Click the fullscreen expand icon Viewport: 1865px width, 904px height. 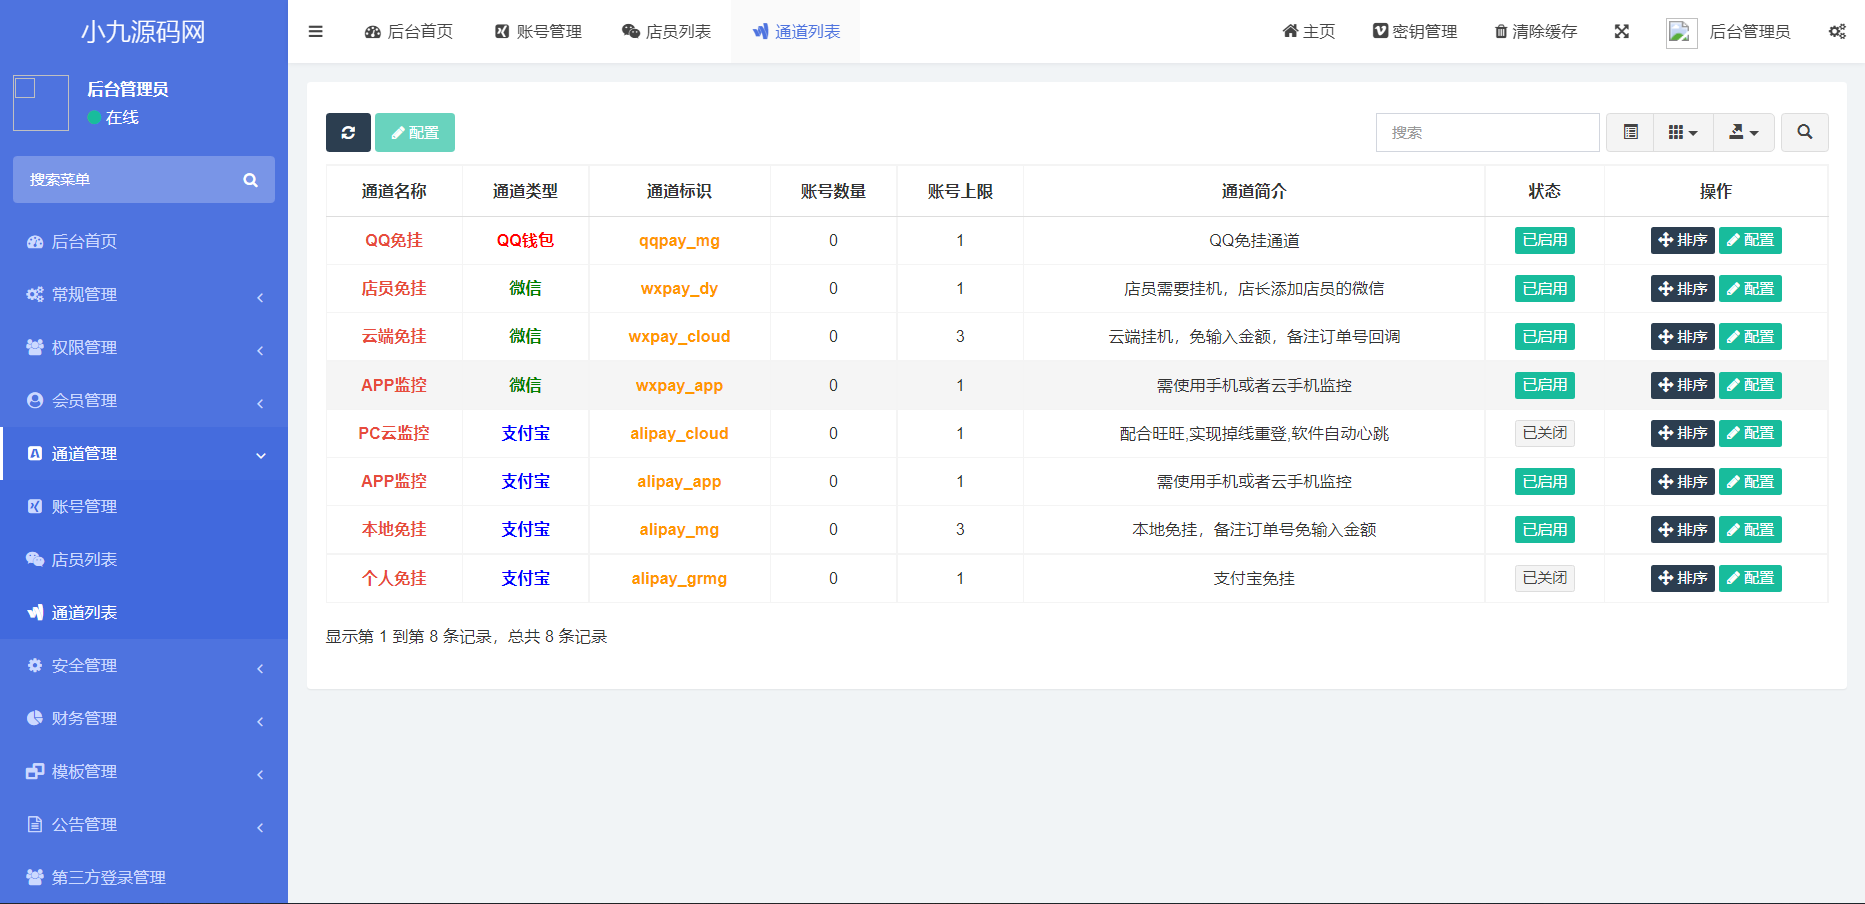(1622, 32)
